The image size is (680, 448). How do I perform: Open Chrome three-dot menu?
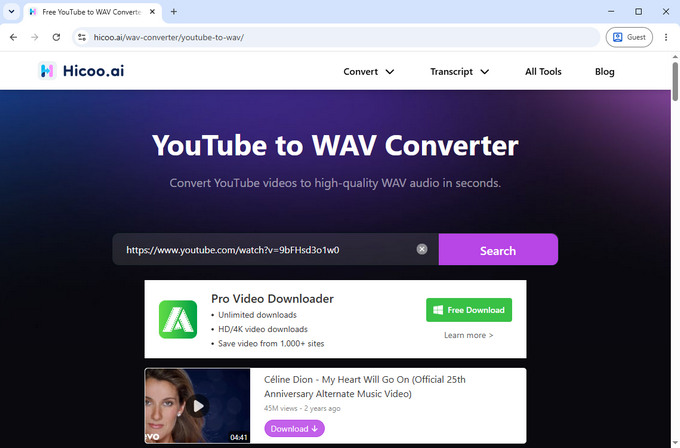coord(666,37)
